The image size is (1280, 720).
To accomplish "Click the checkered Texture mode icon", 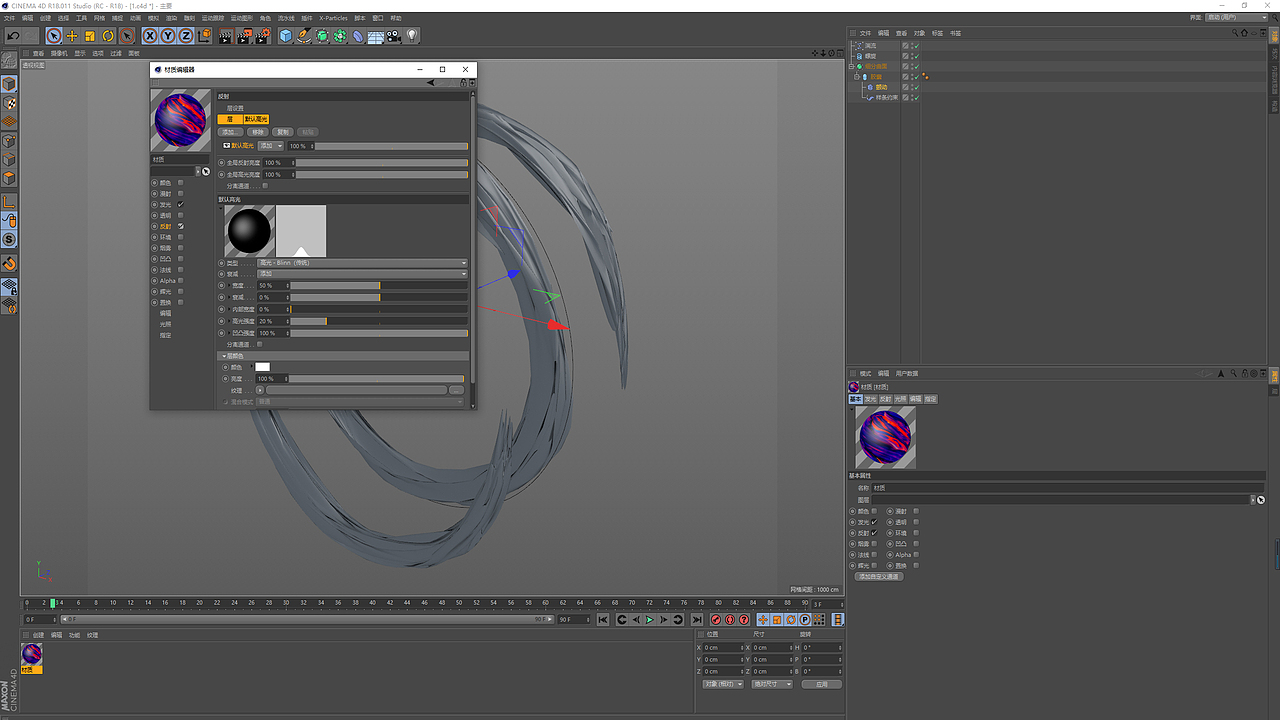I will click(x=9, y=103).
